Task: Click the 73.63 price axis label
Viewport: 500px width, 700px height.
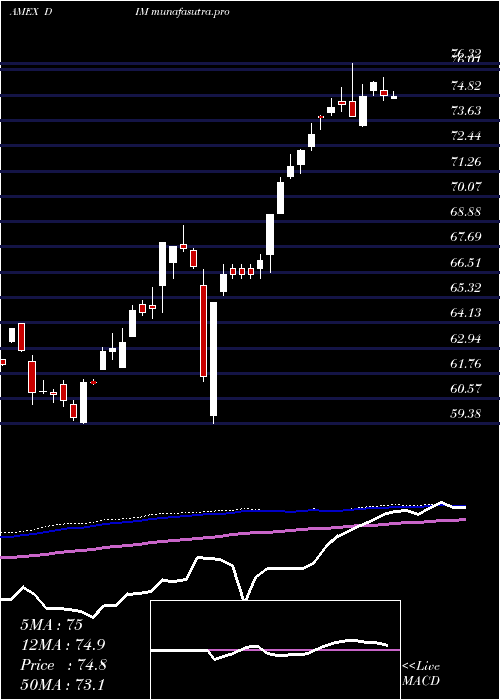Action: click(467, 111)
